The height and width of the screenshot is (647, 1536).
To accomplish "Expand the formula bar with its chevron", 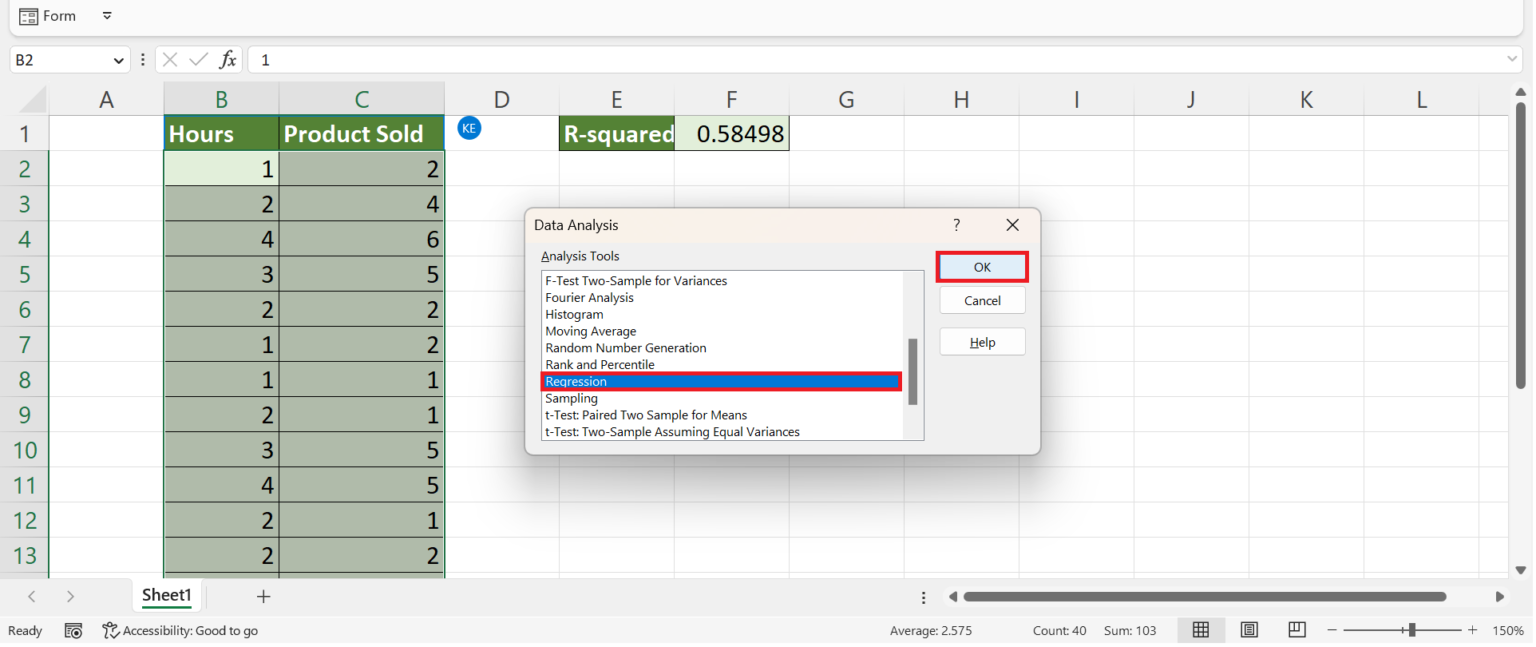I will click(x=1510, y=59).
